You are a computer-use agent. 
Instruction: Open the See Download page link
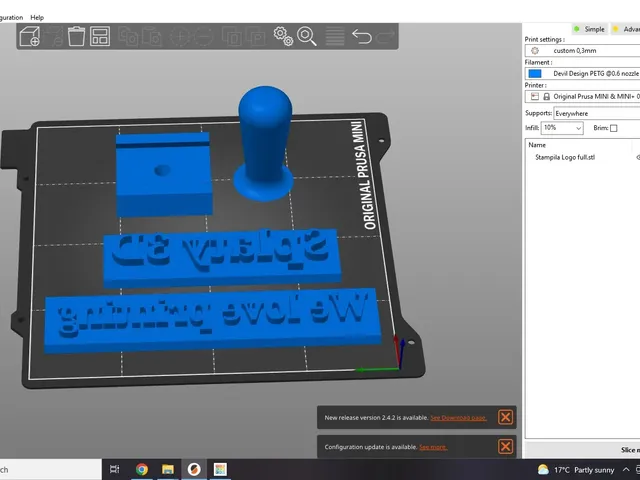[458, 418]
